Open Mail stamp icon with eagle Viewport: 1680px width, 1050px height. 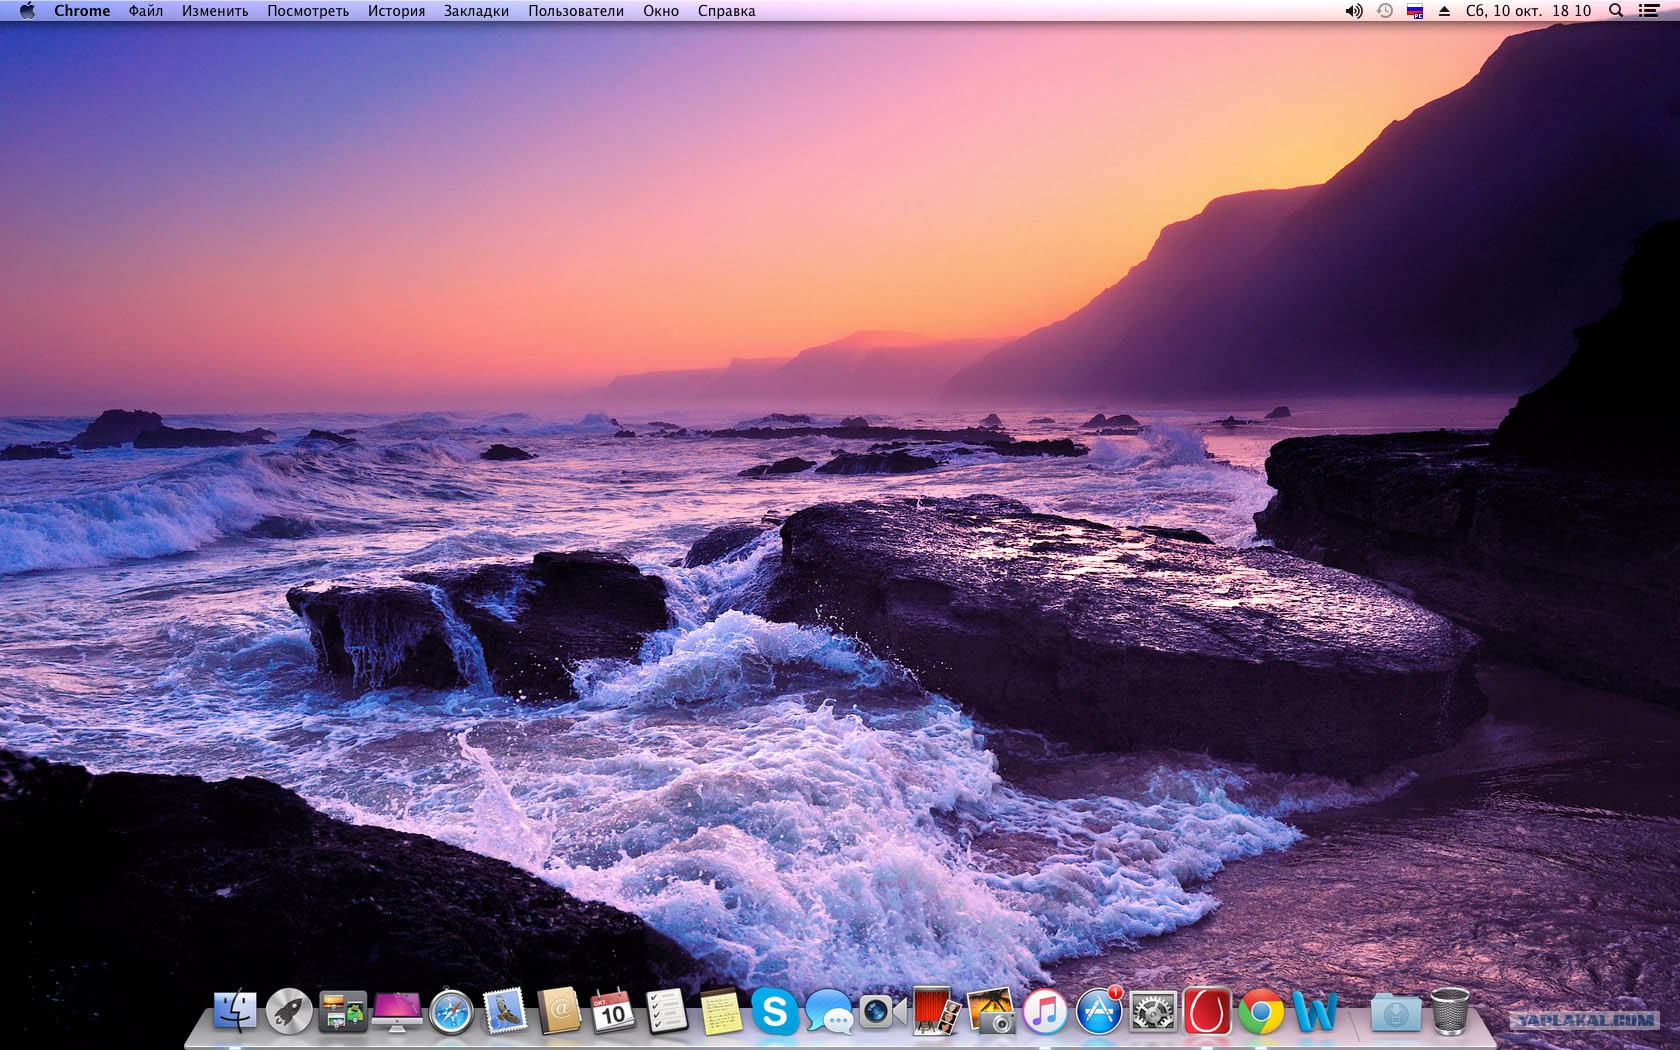505,1012
